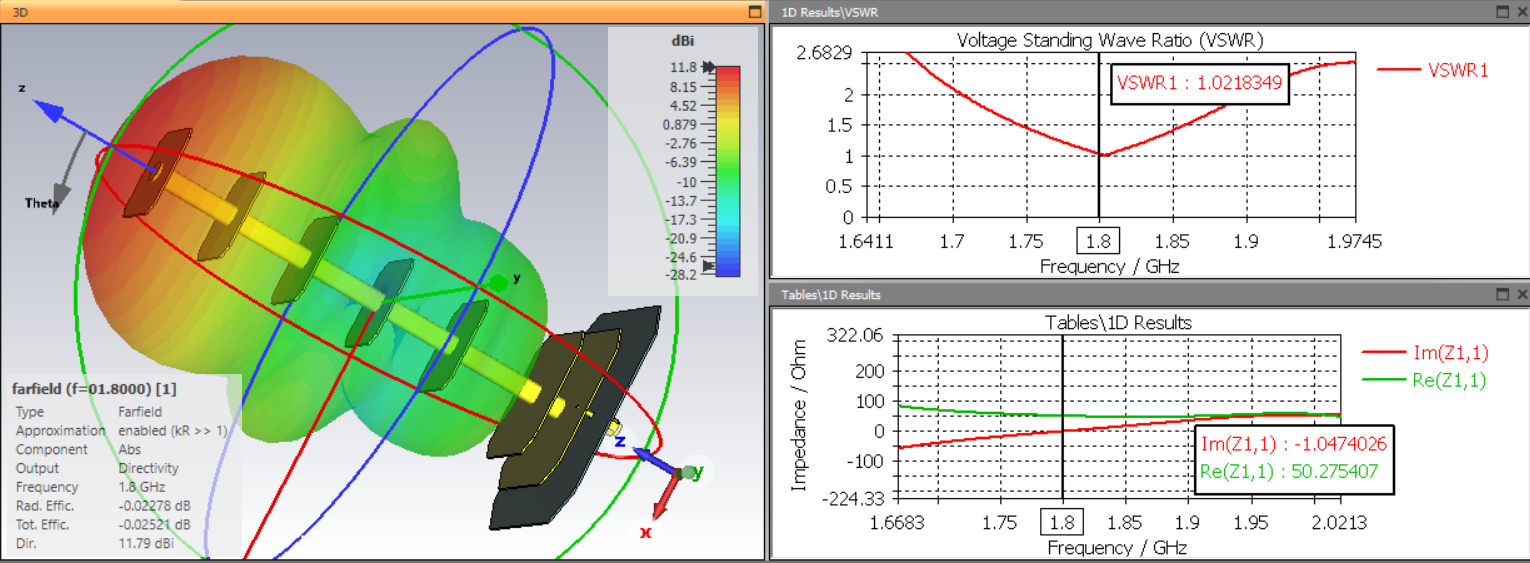
Task: Click the farfield (f=01.8000) [1] heading
Action: coord(94,388)
